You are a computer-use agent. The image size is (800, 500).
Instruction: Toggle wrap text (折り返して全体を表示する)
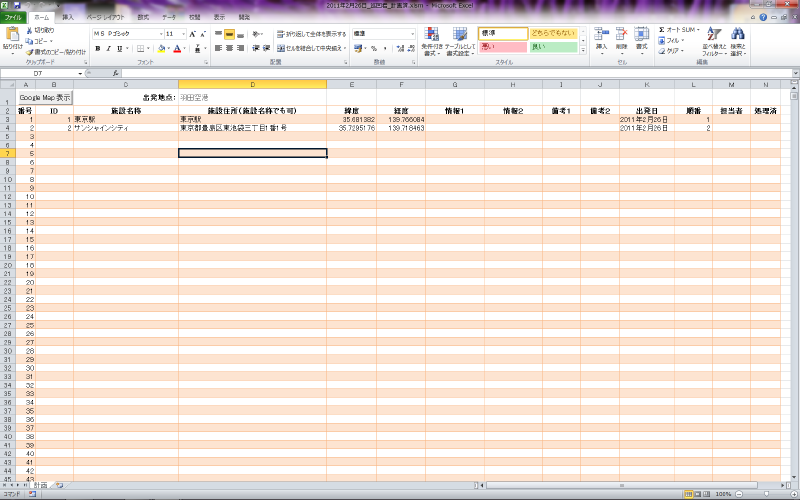311,33
